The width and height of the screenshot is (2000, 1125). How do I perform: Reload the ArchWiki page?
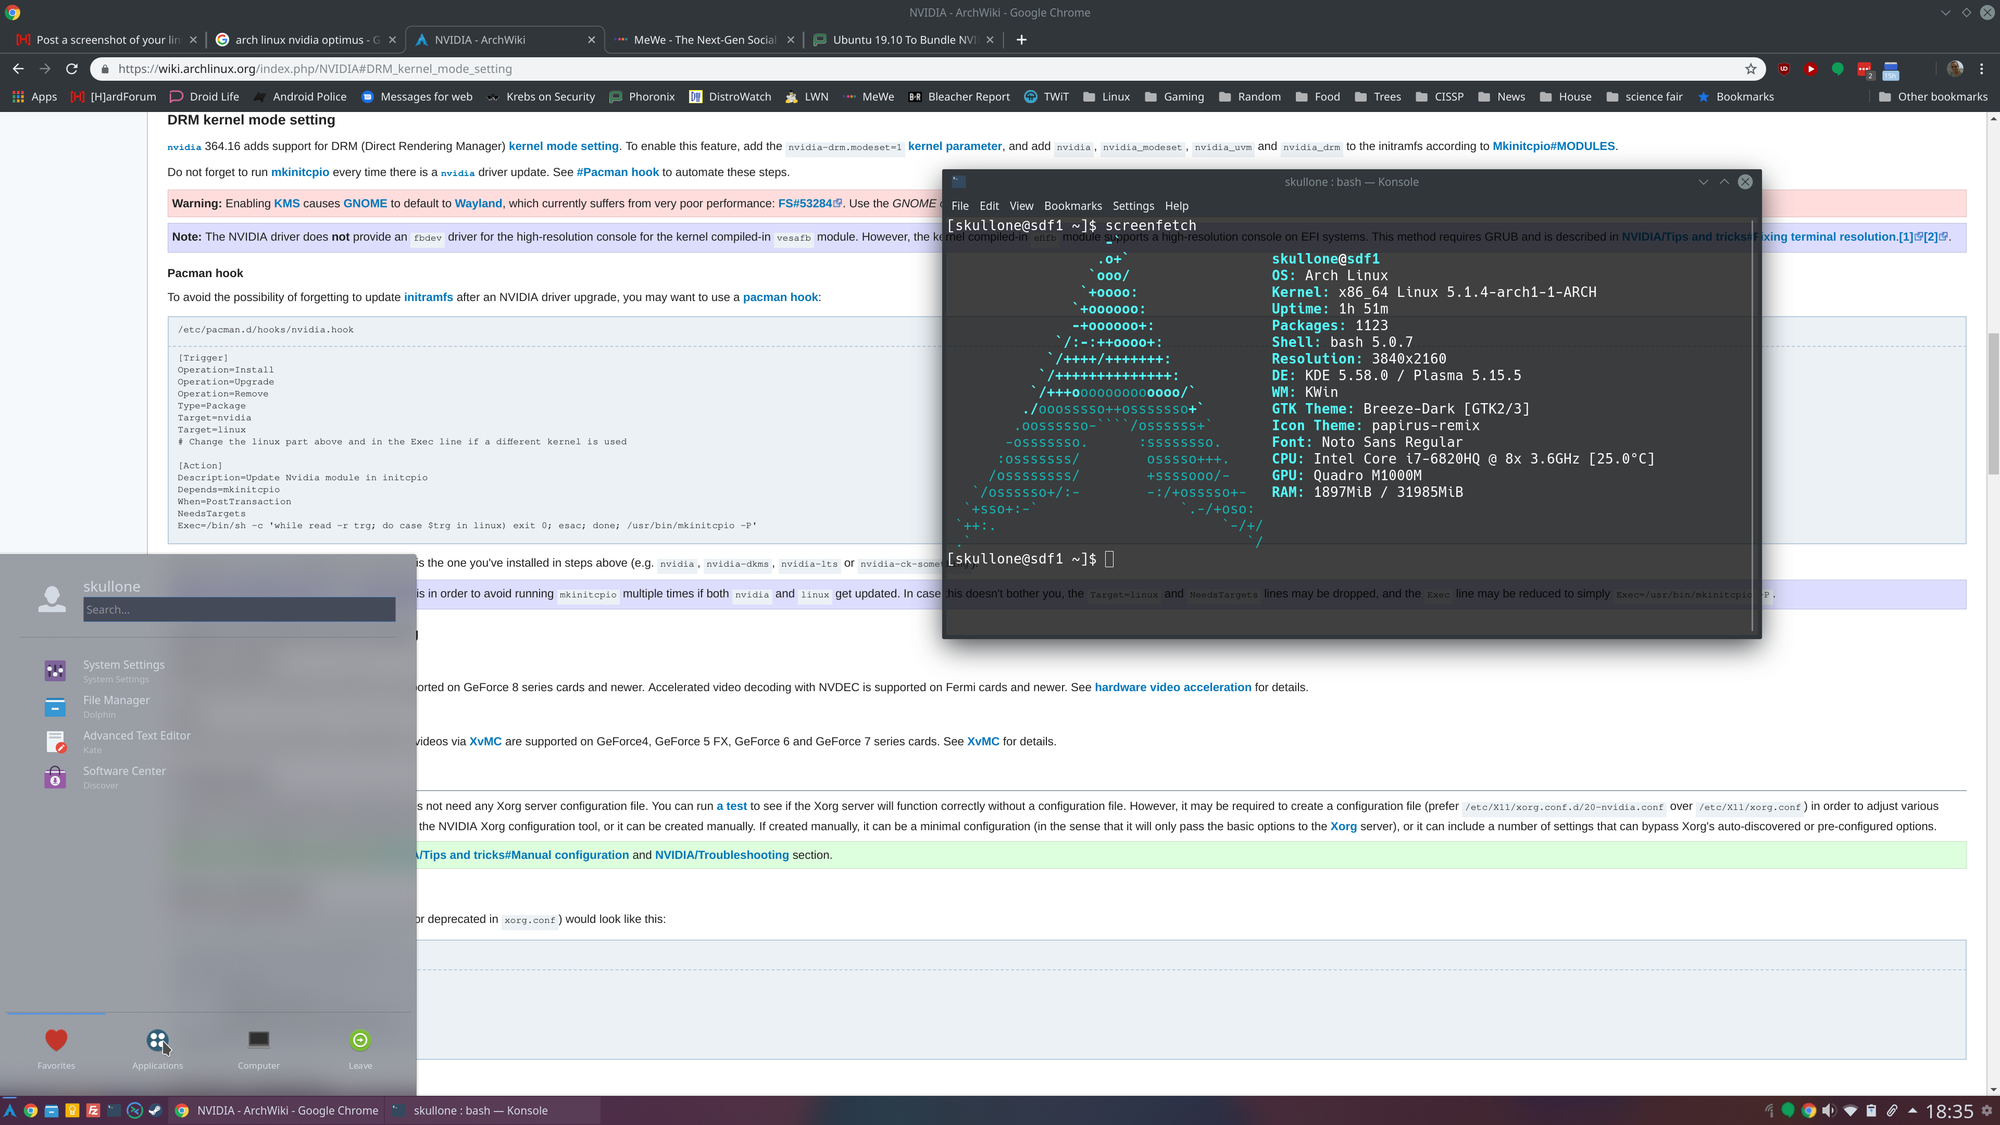(71, 69)
